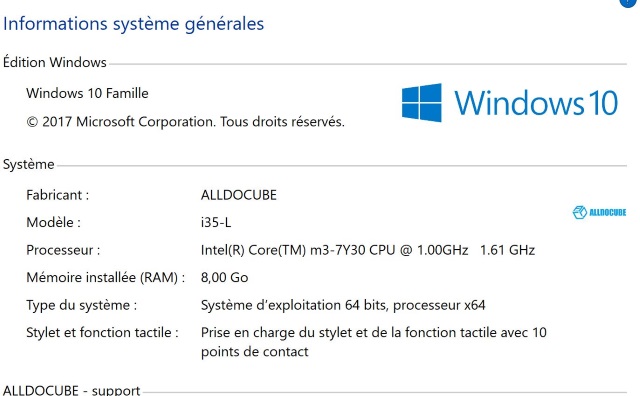Click the Système section header
This screenshot has height=396, width=640.
point(29,164)
